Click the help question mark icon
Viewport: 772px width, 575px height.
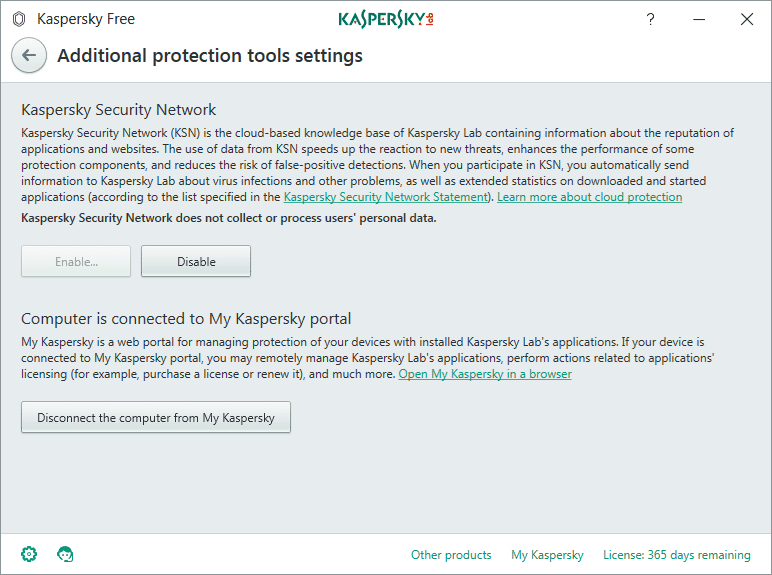(x=650, y=19)
